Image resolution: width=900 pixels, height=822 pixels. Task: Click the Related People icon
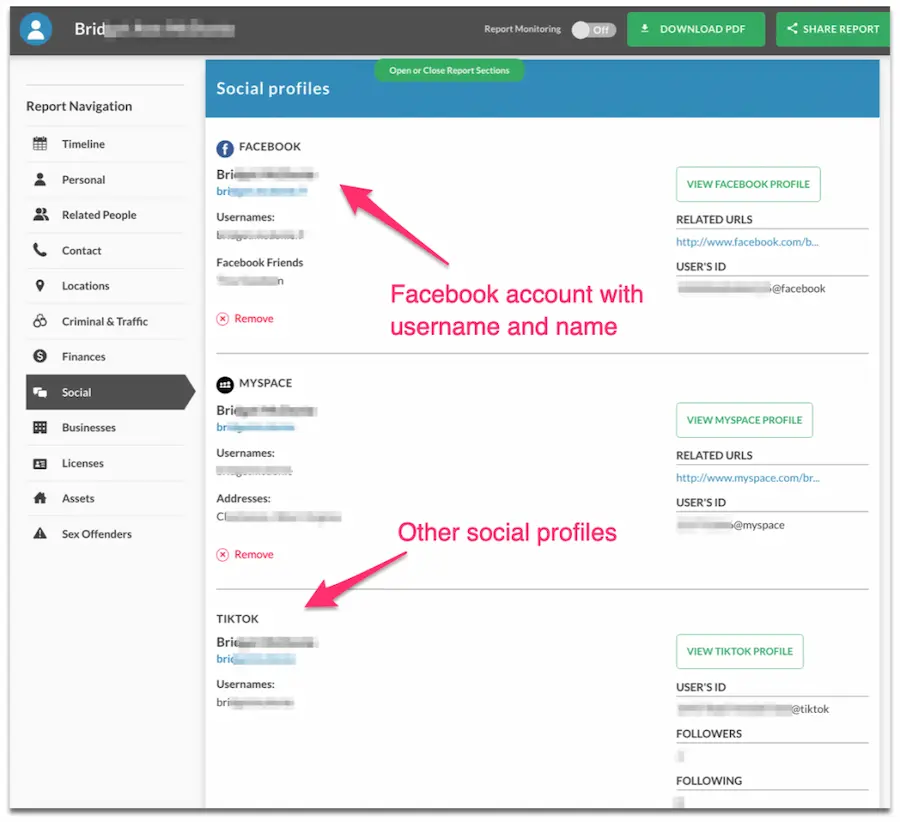(x=39, y=214)
